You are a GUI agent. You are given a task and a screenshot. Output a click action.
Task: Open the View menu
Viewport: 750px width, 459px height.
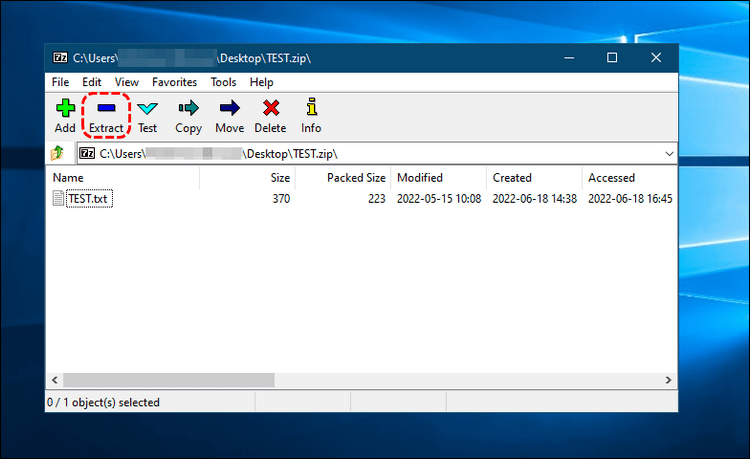coord(127,82)
